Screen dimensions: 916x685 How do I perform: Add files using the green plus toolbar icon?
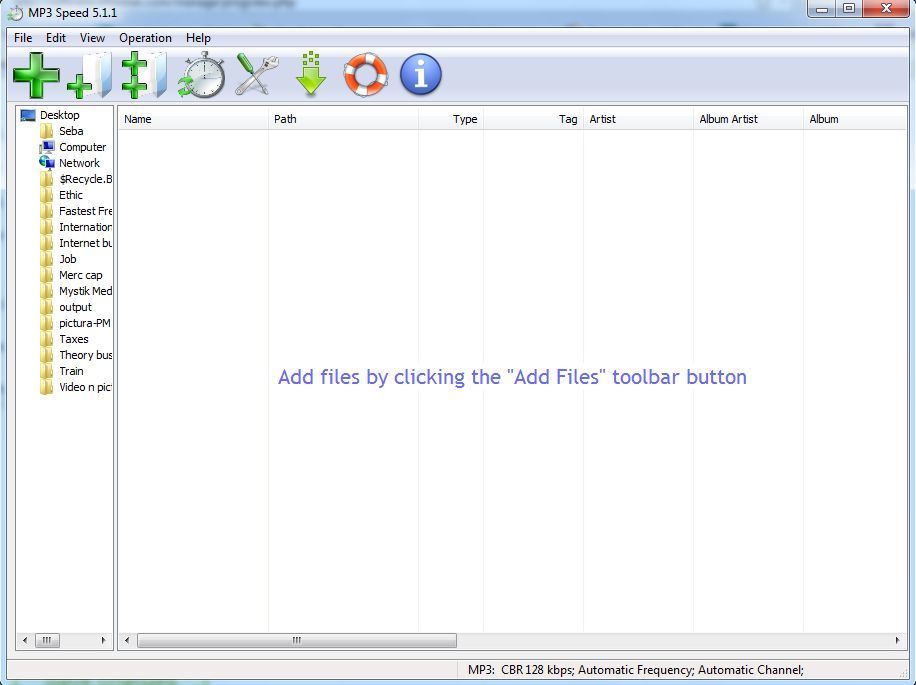click(x=37, y=74)
